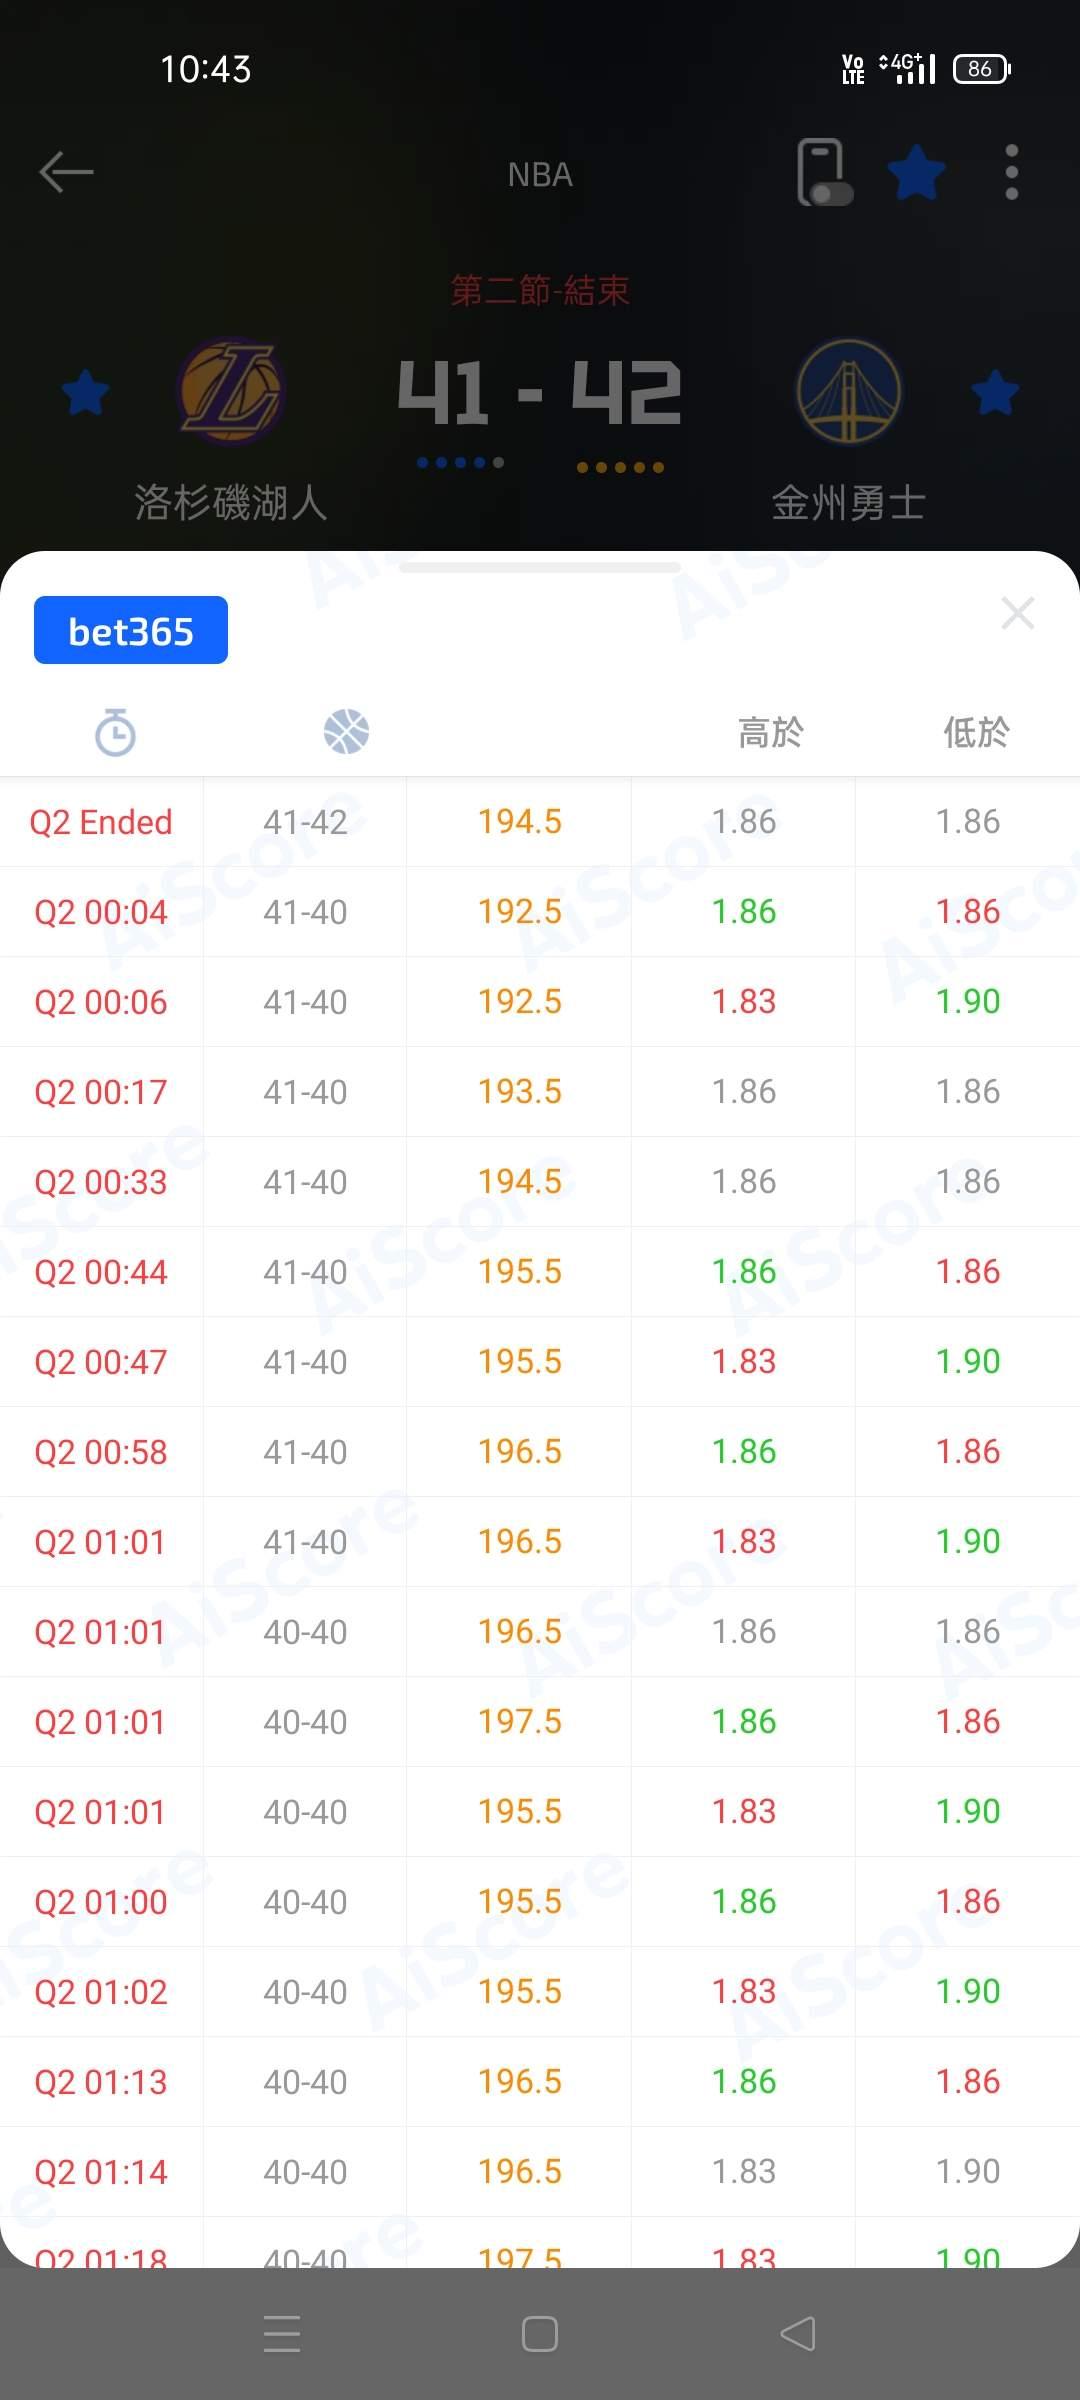The width and height of the screenshot is (1080, 2400).
Task: Tap the 低於 column header
Action: 976,733
